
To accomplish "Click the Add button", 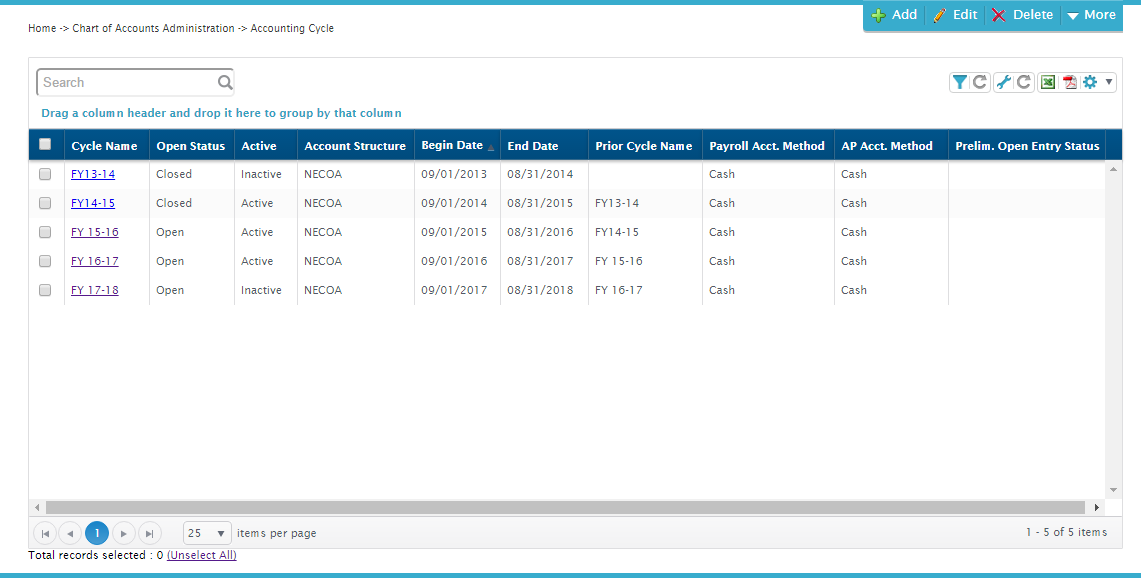I will [x=894, y=15].
